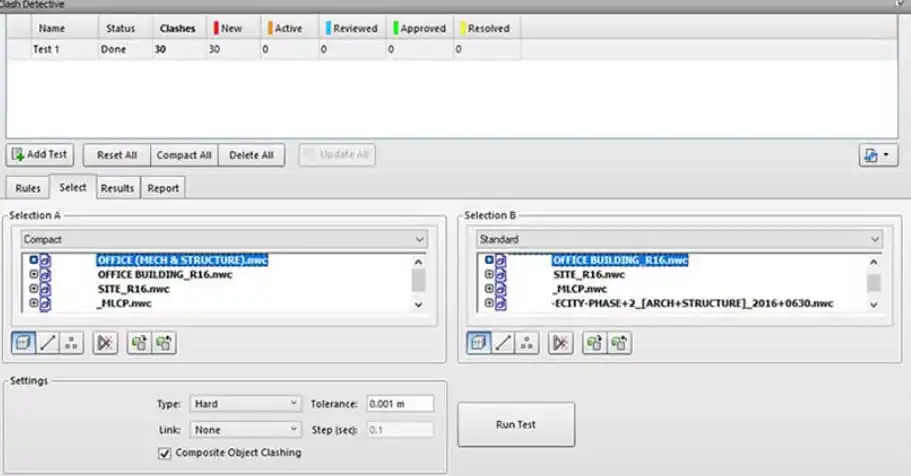The height and width of the screenshot is (476, 911).
Task: Switch to the Rules tab
Action: [x=28, y=188]
